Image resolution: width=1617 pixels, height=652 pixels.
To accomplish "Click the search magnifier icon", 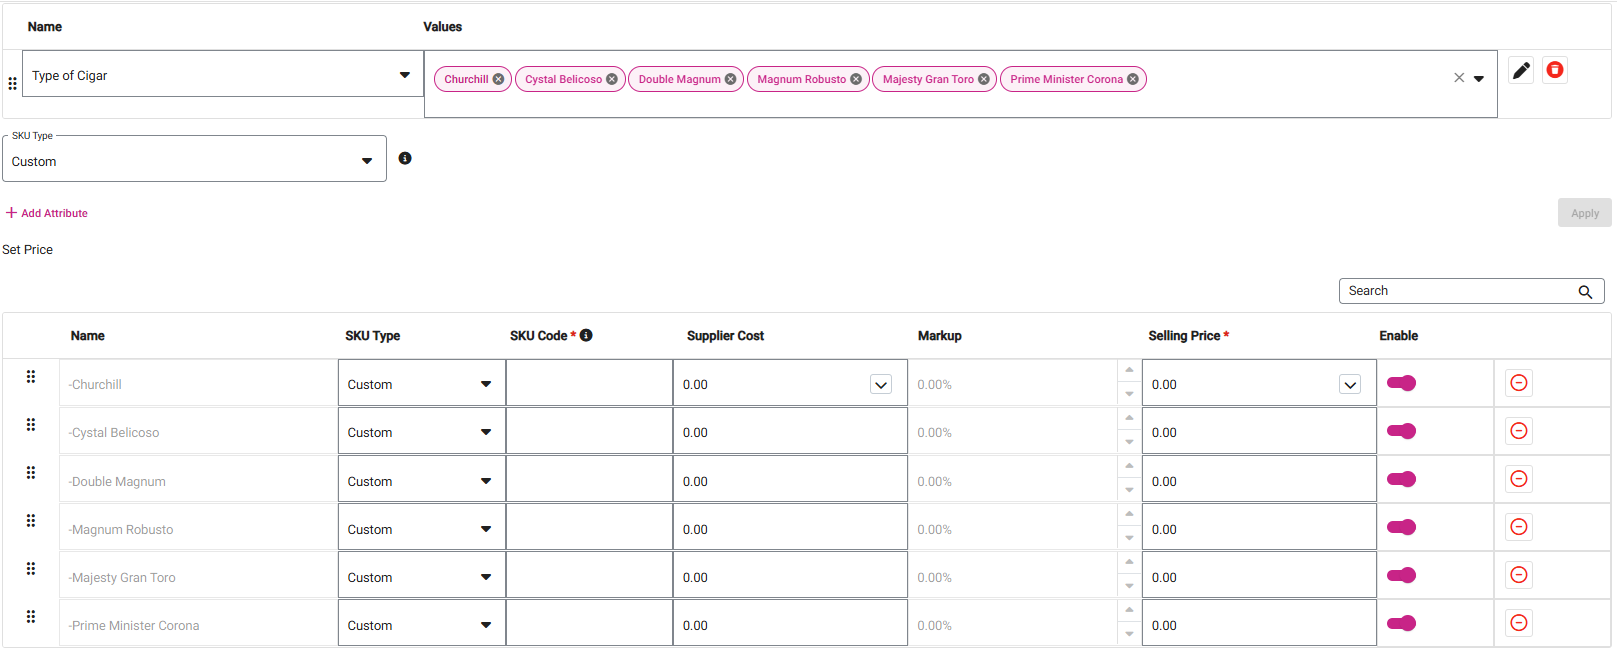I will point(1585,292).
